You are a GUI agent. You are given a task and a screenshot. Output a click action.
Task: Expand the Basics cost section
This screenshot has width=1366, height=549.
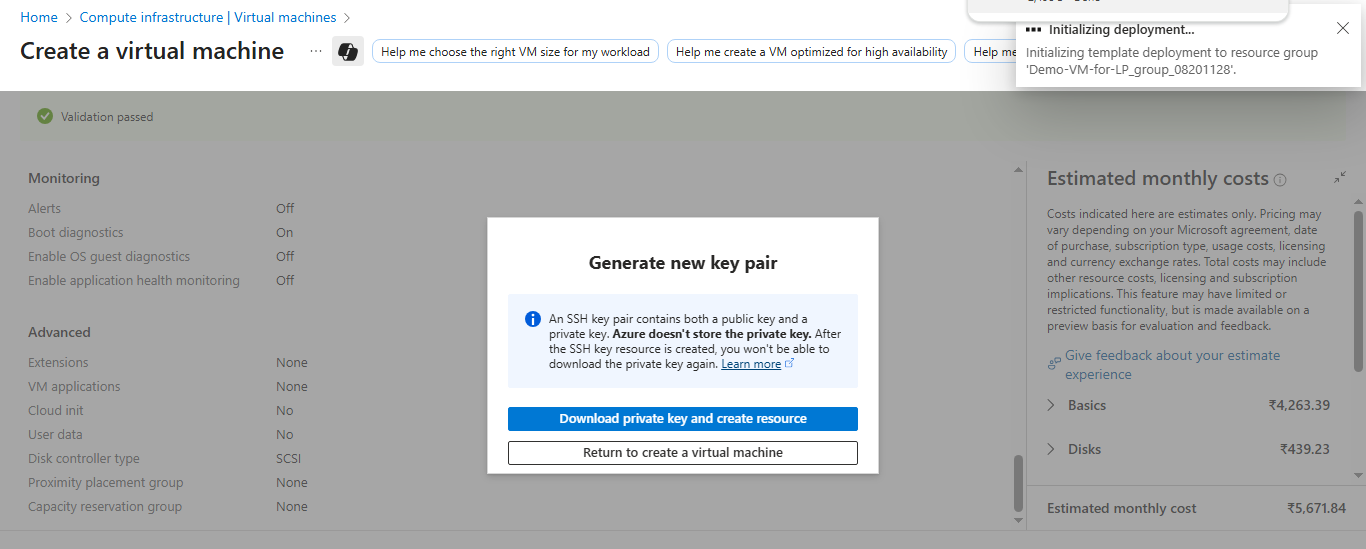(1051, 405)
